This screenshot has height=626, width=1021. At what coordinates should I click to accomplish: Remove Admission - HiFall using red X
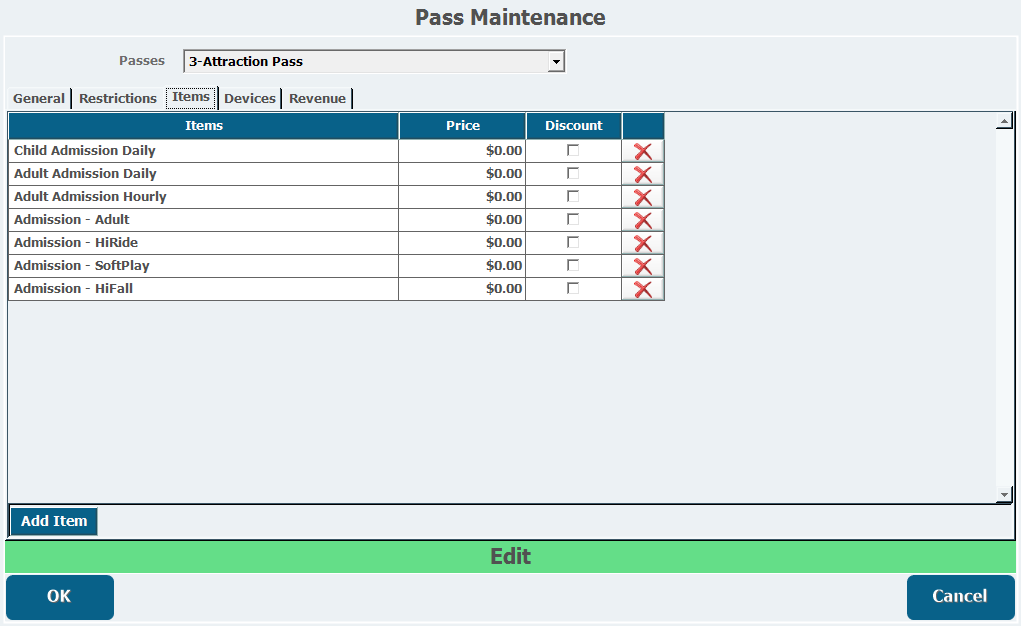point(643,289)
